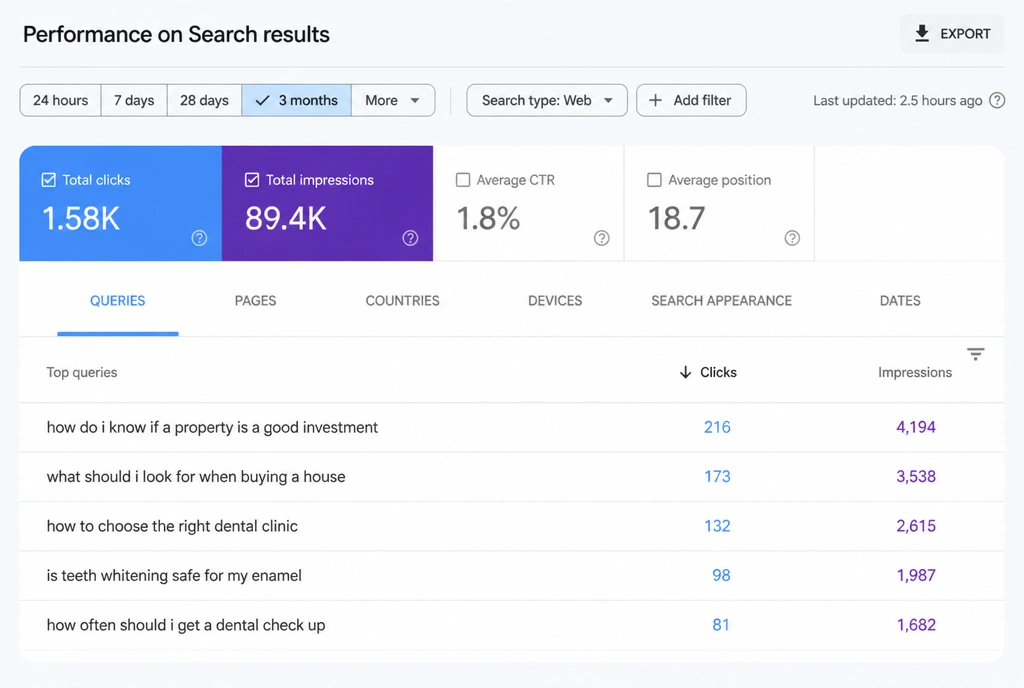Click the table filter rows icon
1024x688 pixels.
tap(976, 354)
